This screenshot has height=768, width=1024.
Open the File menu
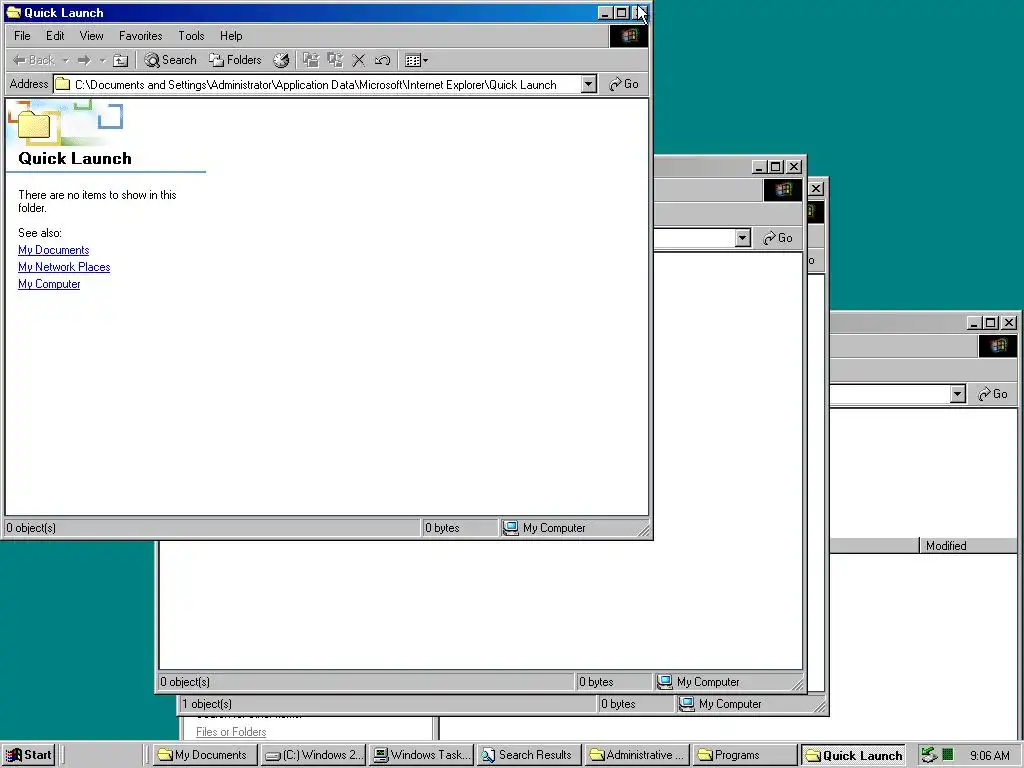[x=22, y=36]
